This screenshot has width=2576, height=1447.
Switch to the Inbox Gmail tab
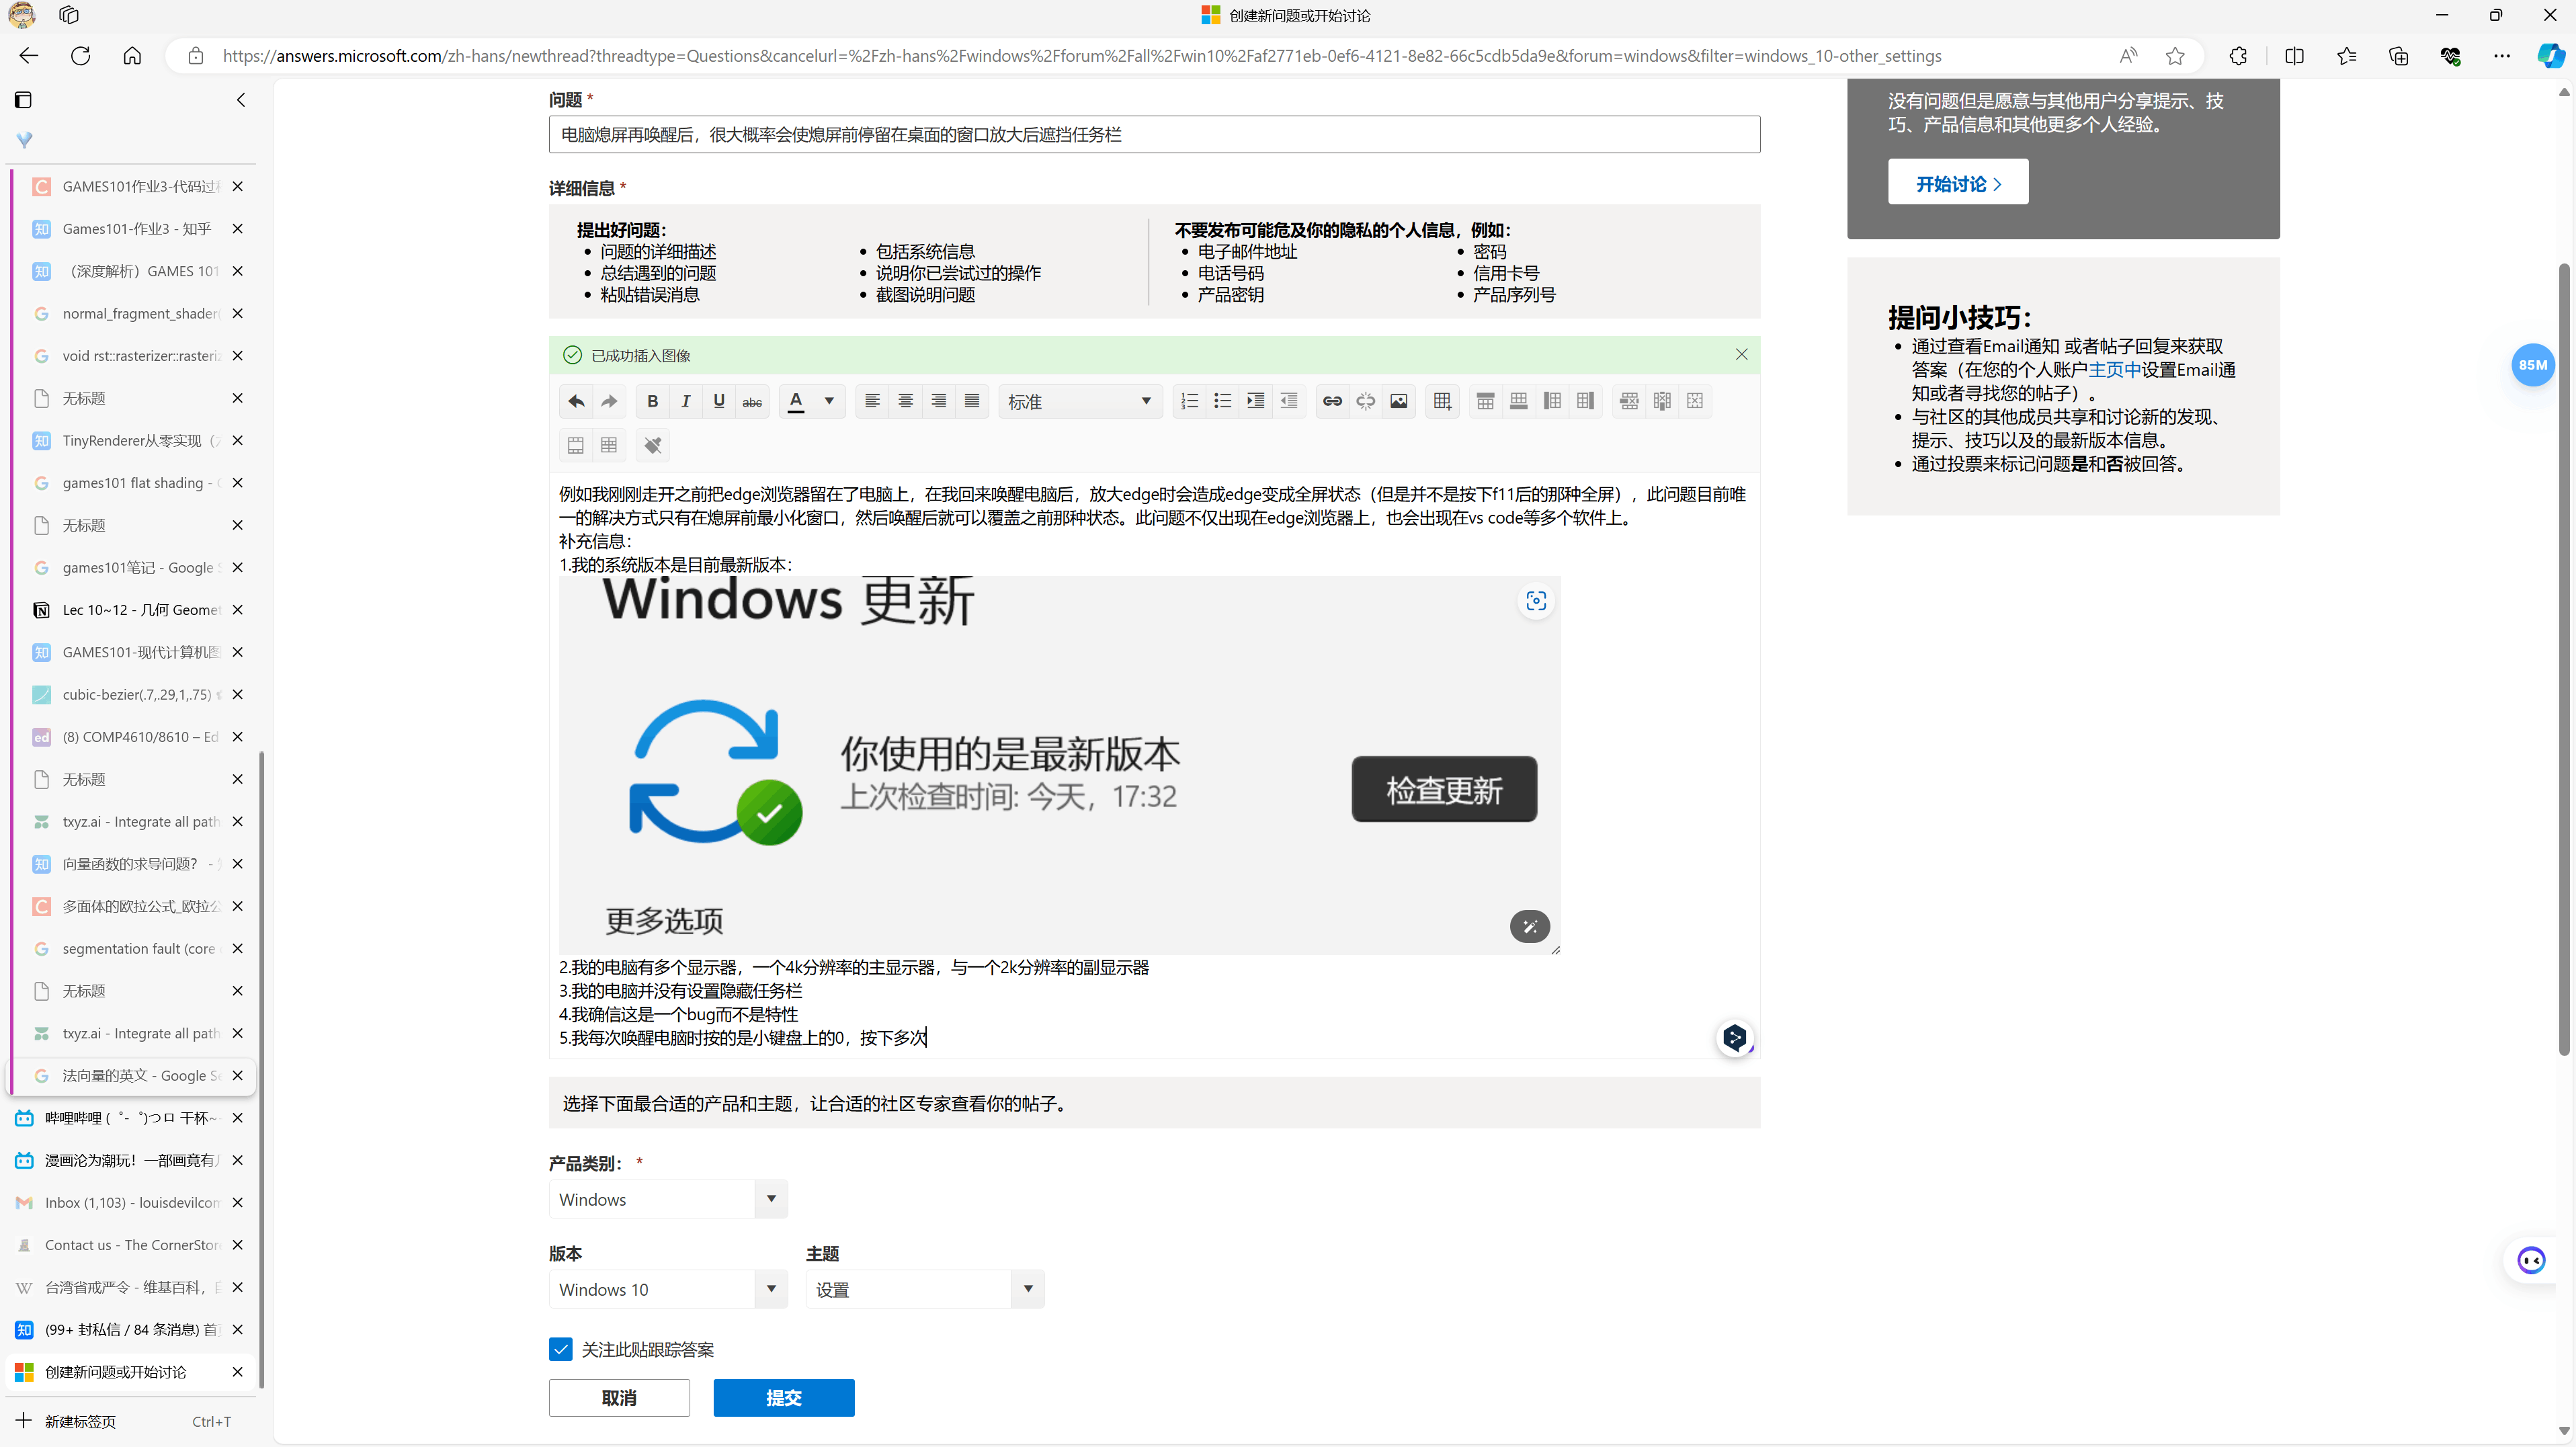[130, 1202]
